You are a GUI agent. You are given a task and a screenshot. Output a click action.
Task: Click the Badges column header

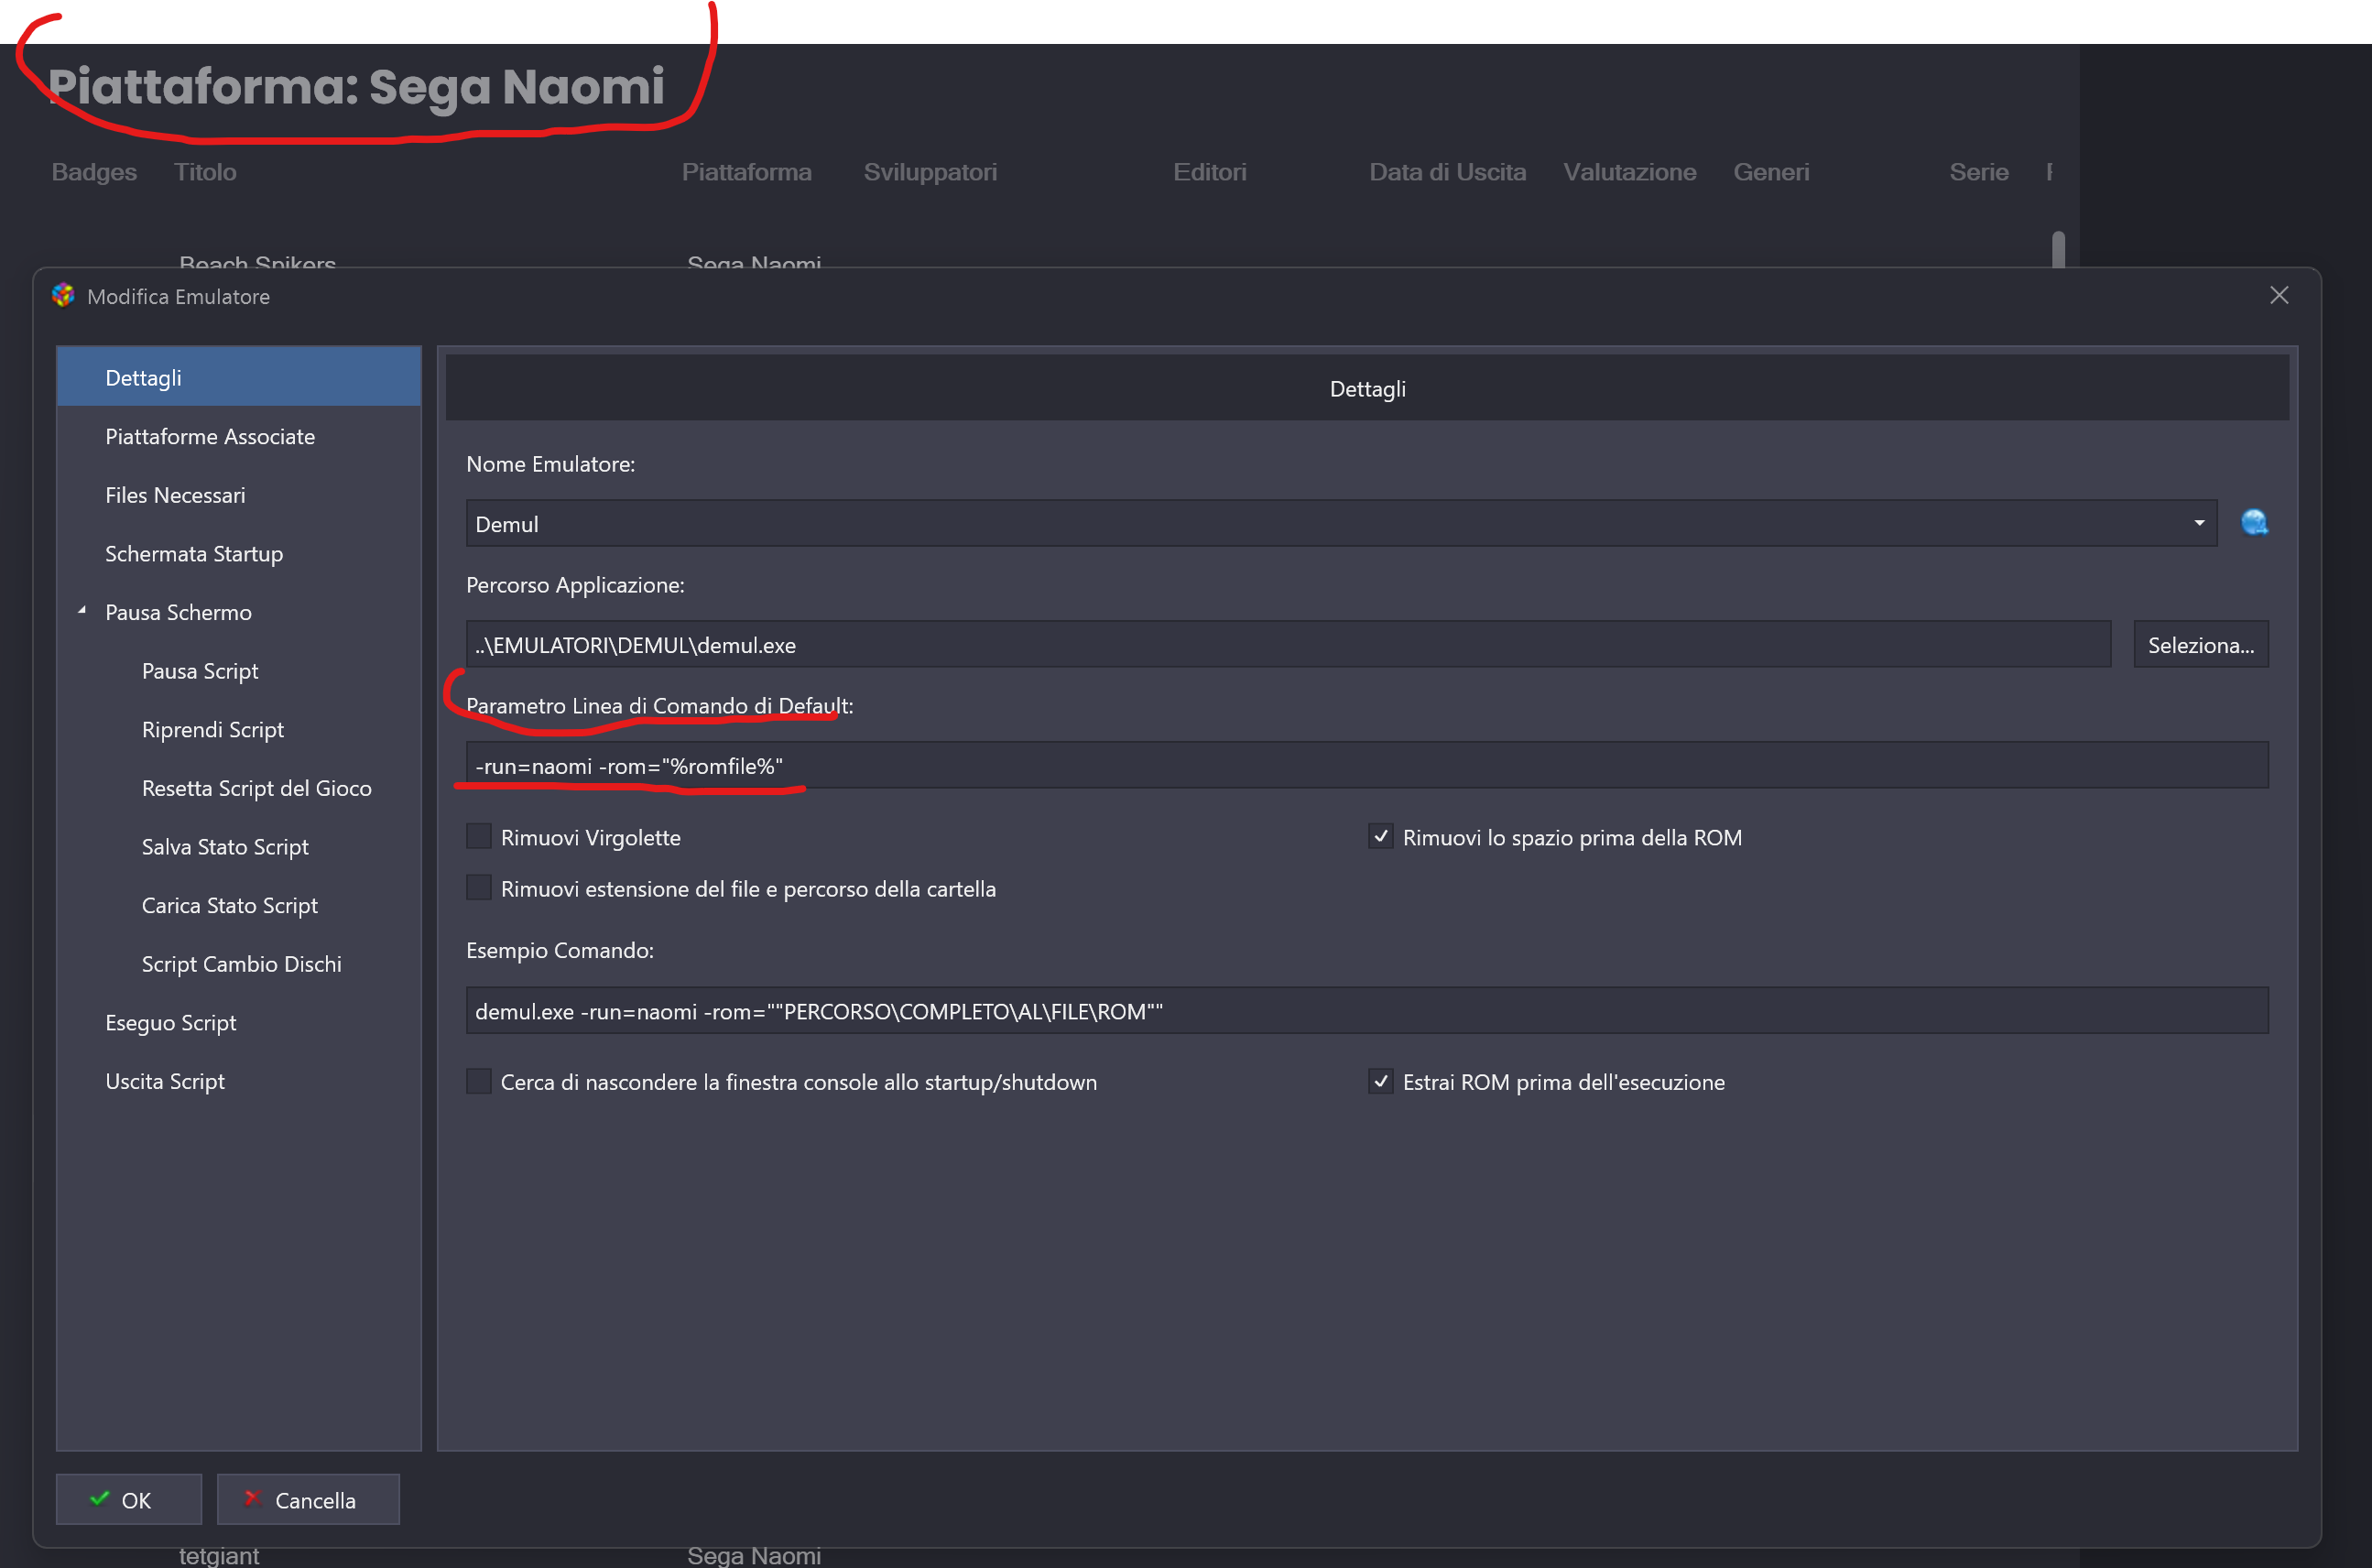click(x=94, y=172)
